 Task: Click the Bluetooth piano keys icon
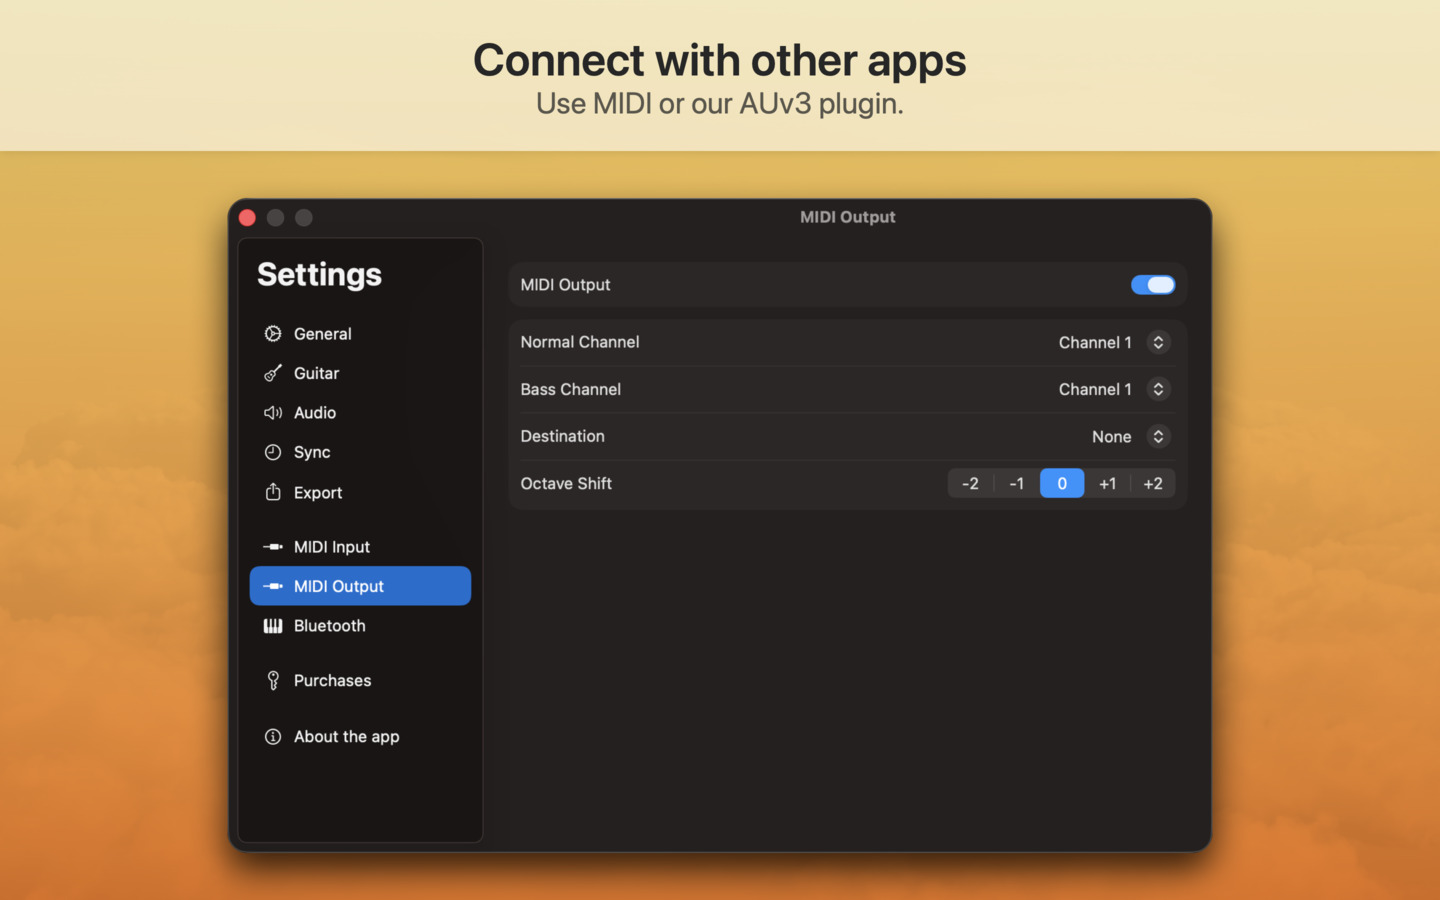point(272,626)
